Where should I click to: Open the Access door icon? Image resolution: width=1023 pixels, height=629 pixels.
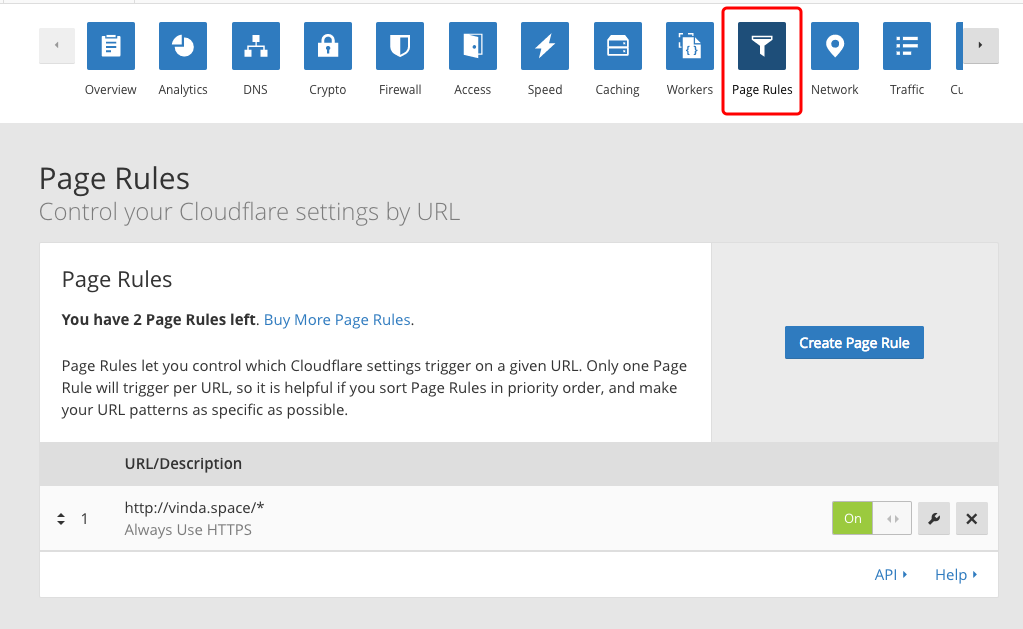[472, 46]
